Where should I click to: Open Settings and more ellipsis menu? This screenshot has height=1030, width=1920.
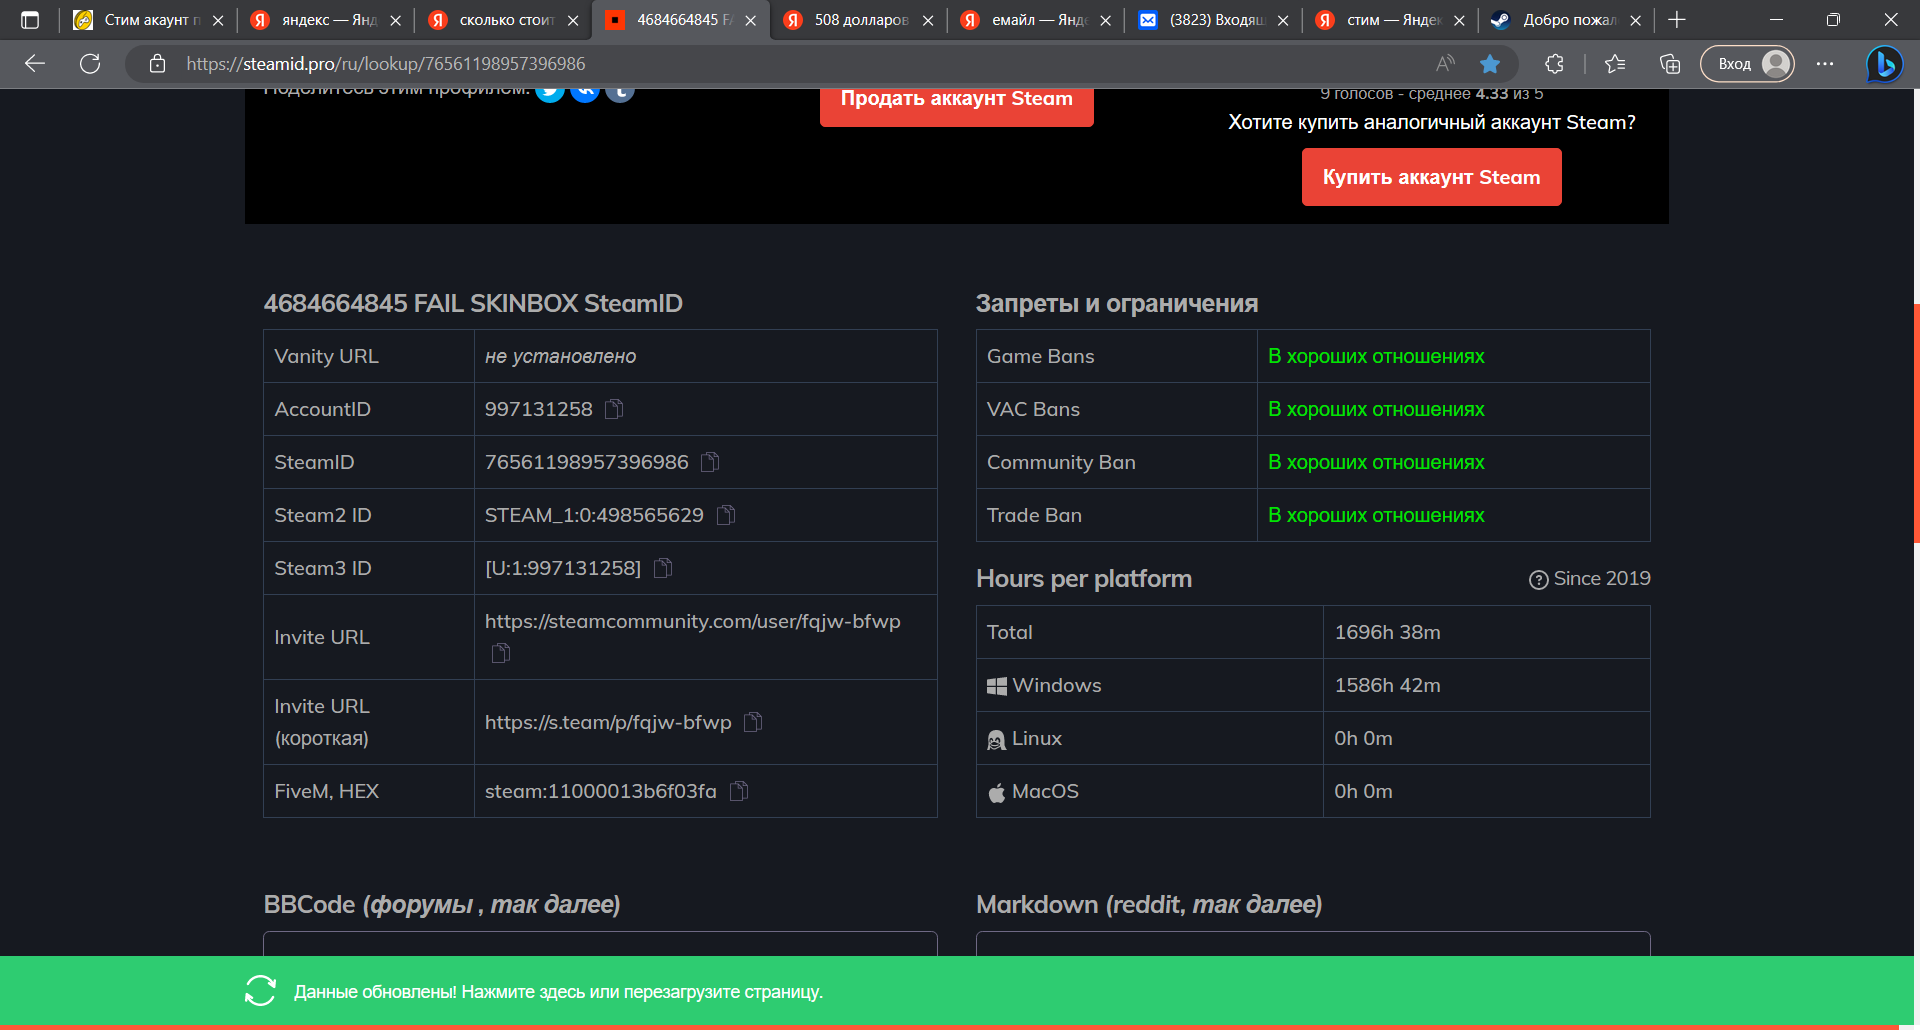pyautogui.click(x=1825, y=64)
